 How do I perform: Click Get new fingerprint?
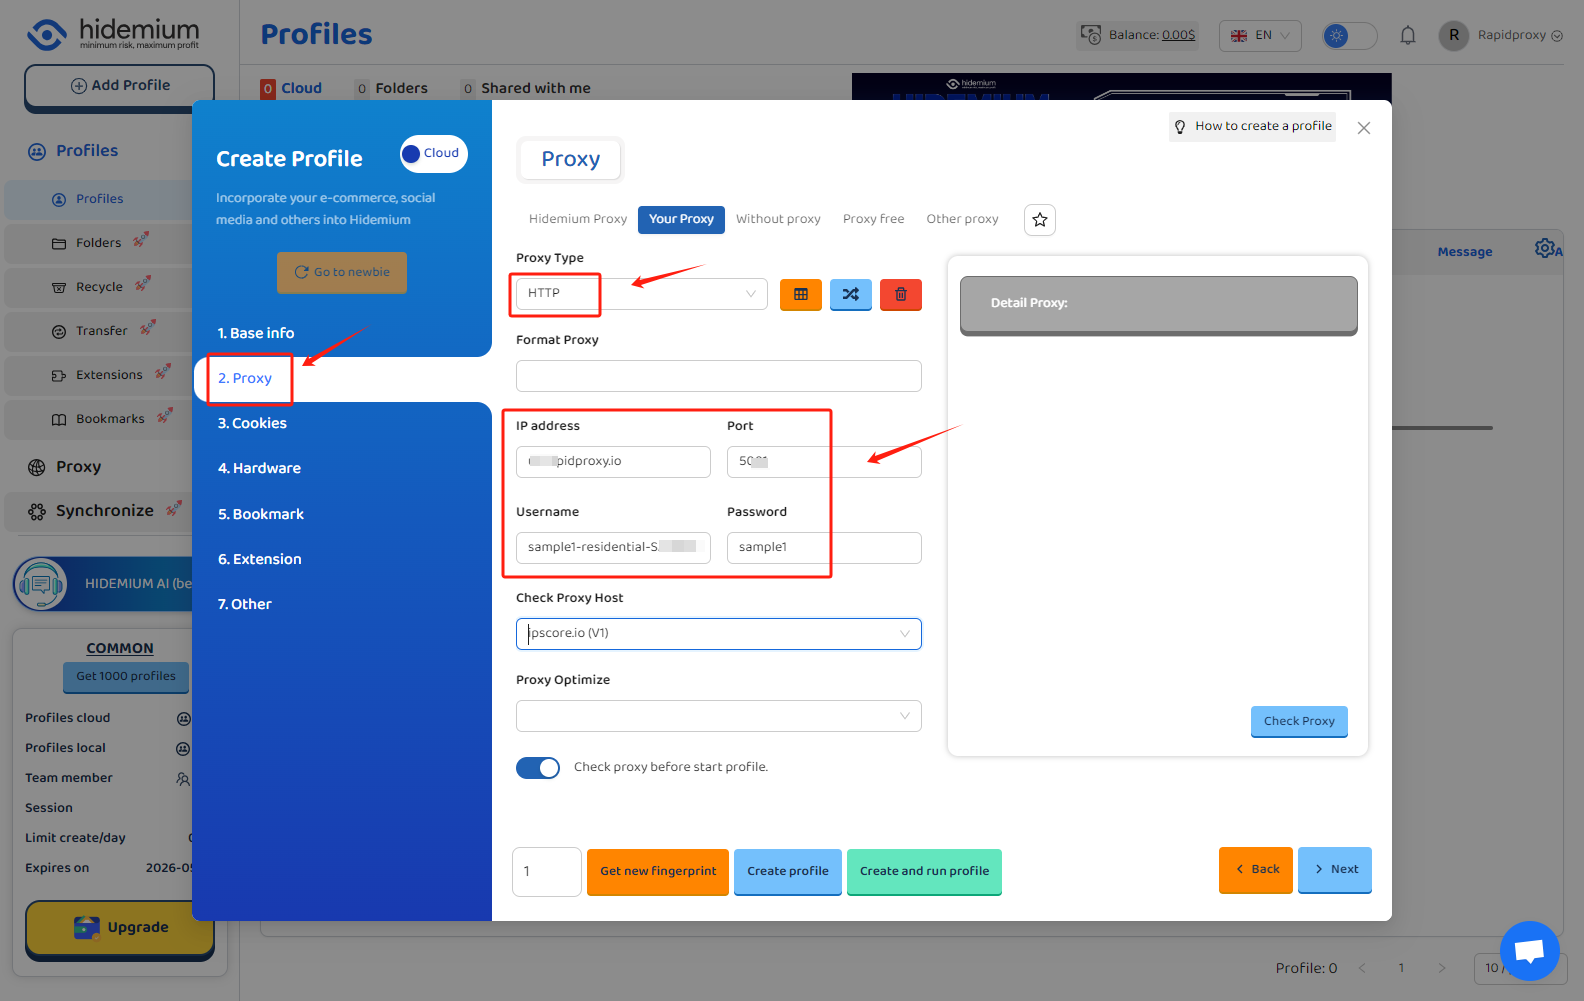658,872
